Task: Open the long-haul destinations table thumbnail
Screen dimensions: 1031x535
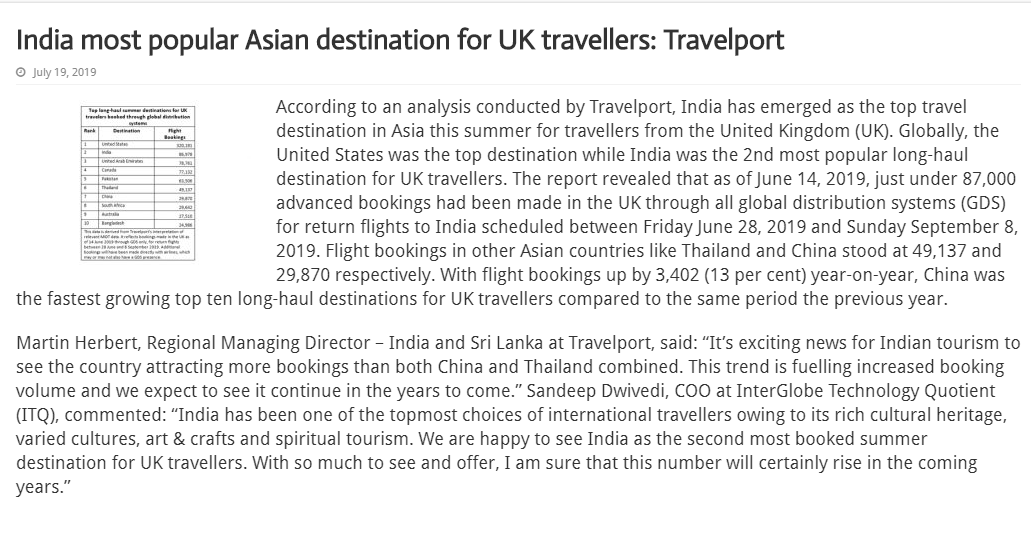Action: point(138,183)
